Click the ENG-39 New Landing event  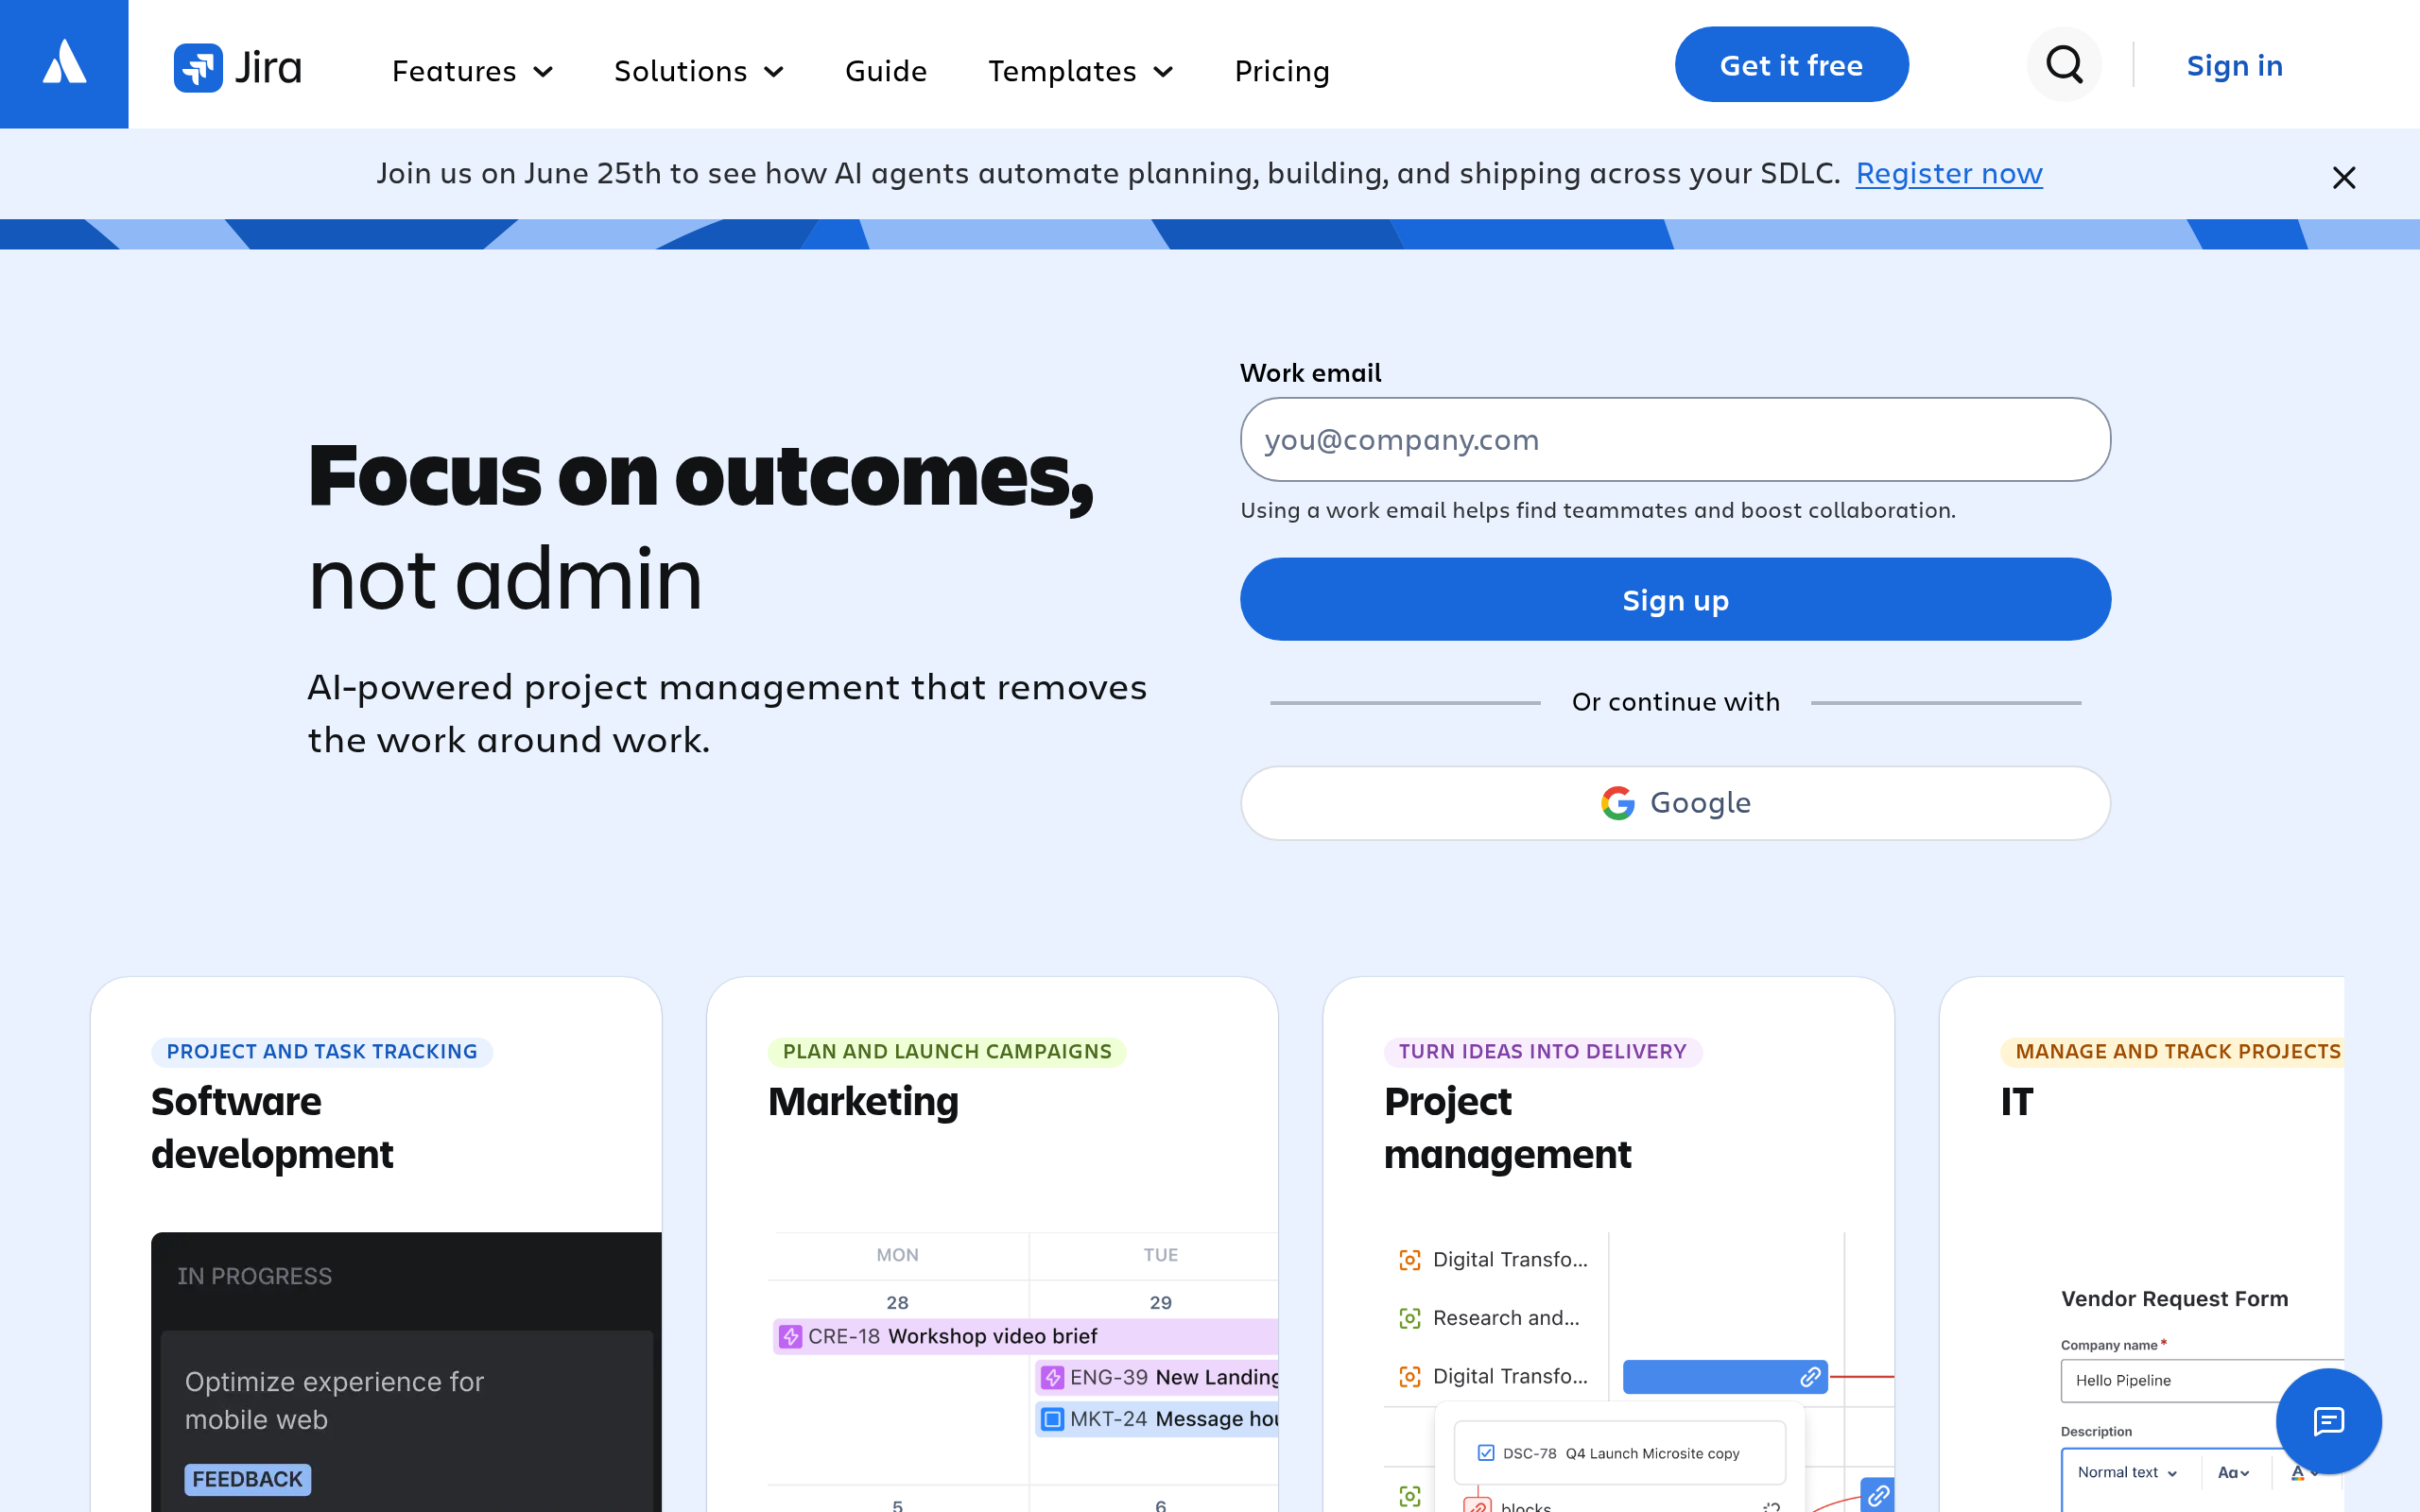click(x=1157, y=1378)
